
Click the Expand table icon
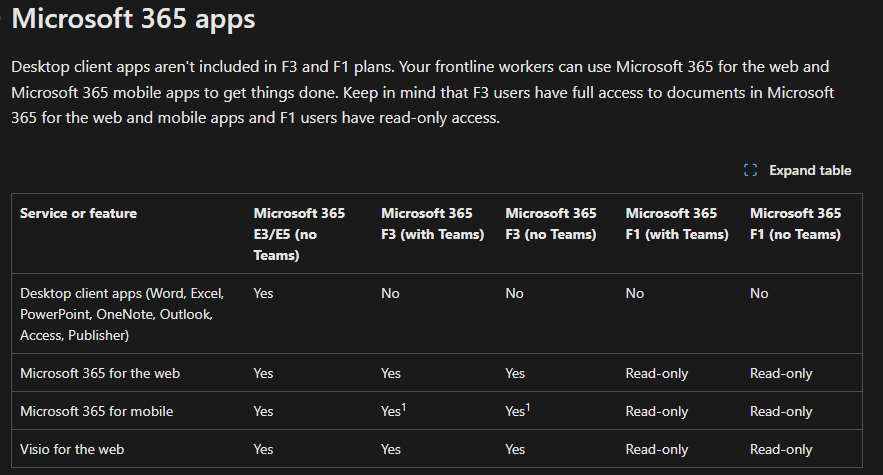pos(750,170)
